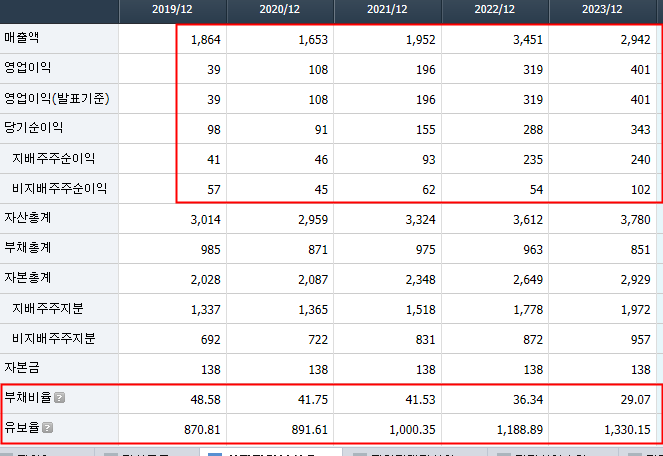This screenshot has height=456, width=663.
Task: Click the 유보율 row label
Action: pos(22,428)
